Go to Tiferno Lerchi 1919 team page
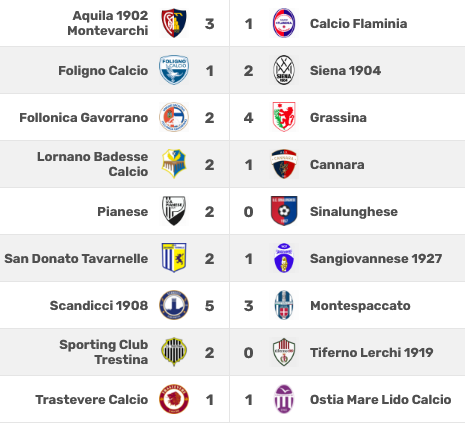The height and width of the screenshot is (430, 465). 371,353
